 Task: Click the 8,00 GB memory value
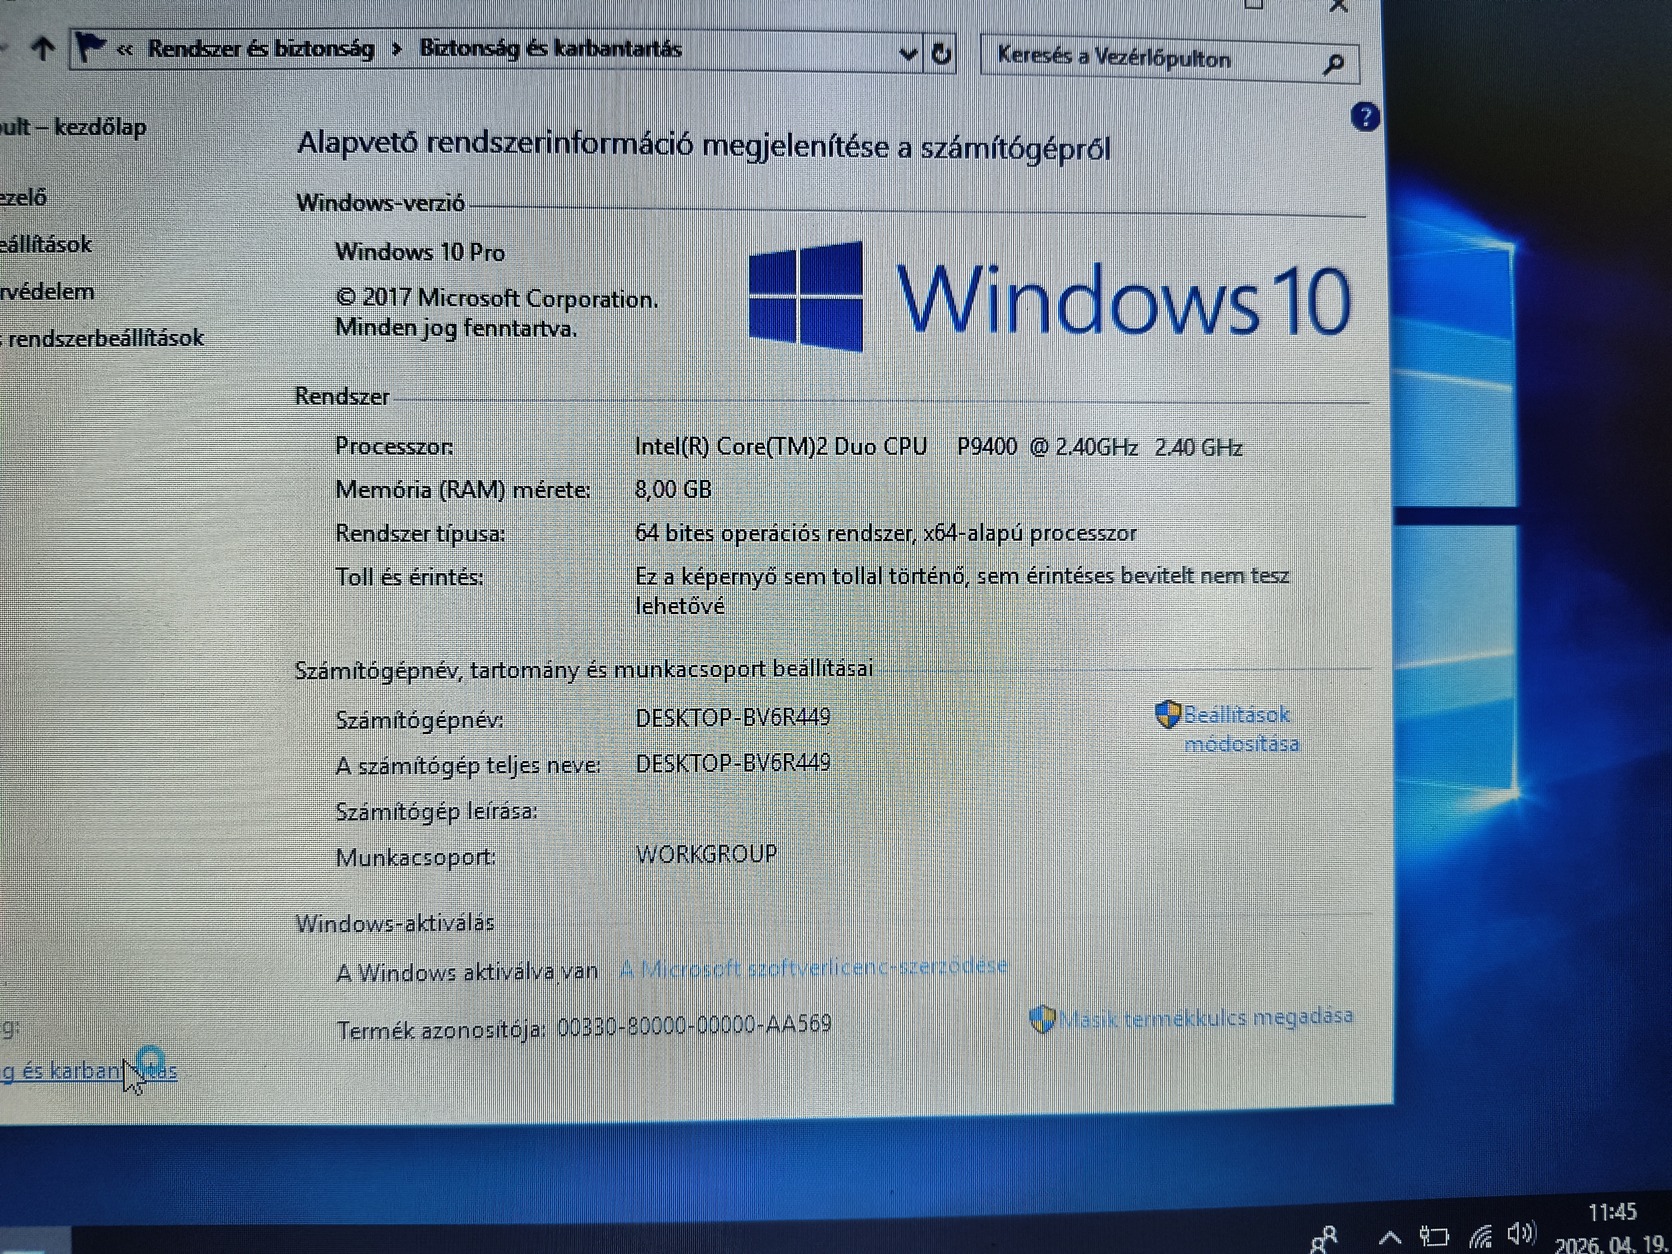click(673, 489)
